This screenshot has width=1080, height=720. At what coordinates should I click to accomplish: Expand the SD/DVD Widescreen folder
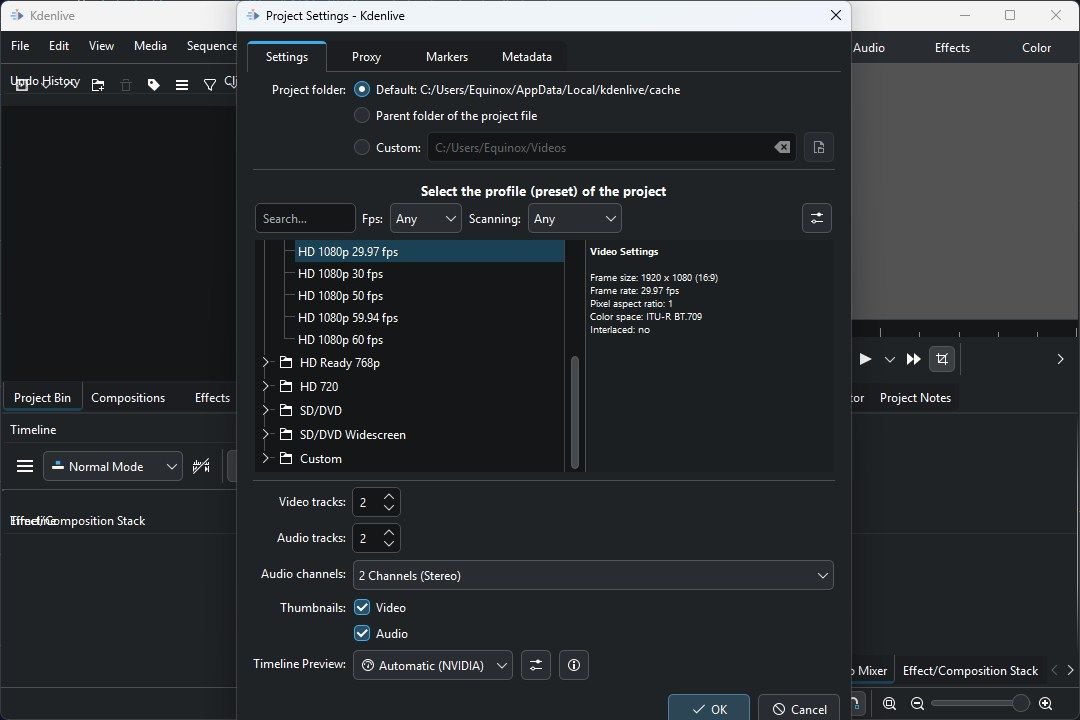point(265,435)
